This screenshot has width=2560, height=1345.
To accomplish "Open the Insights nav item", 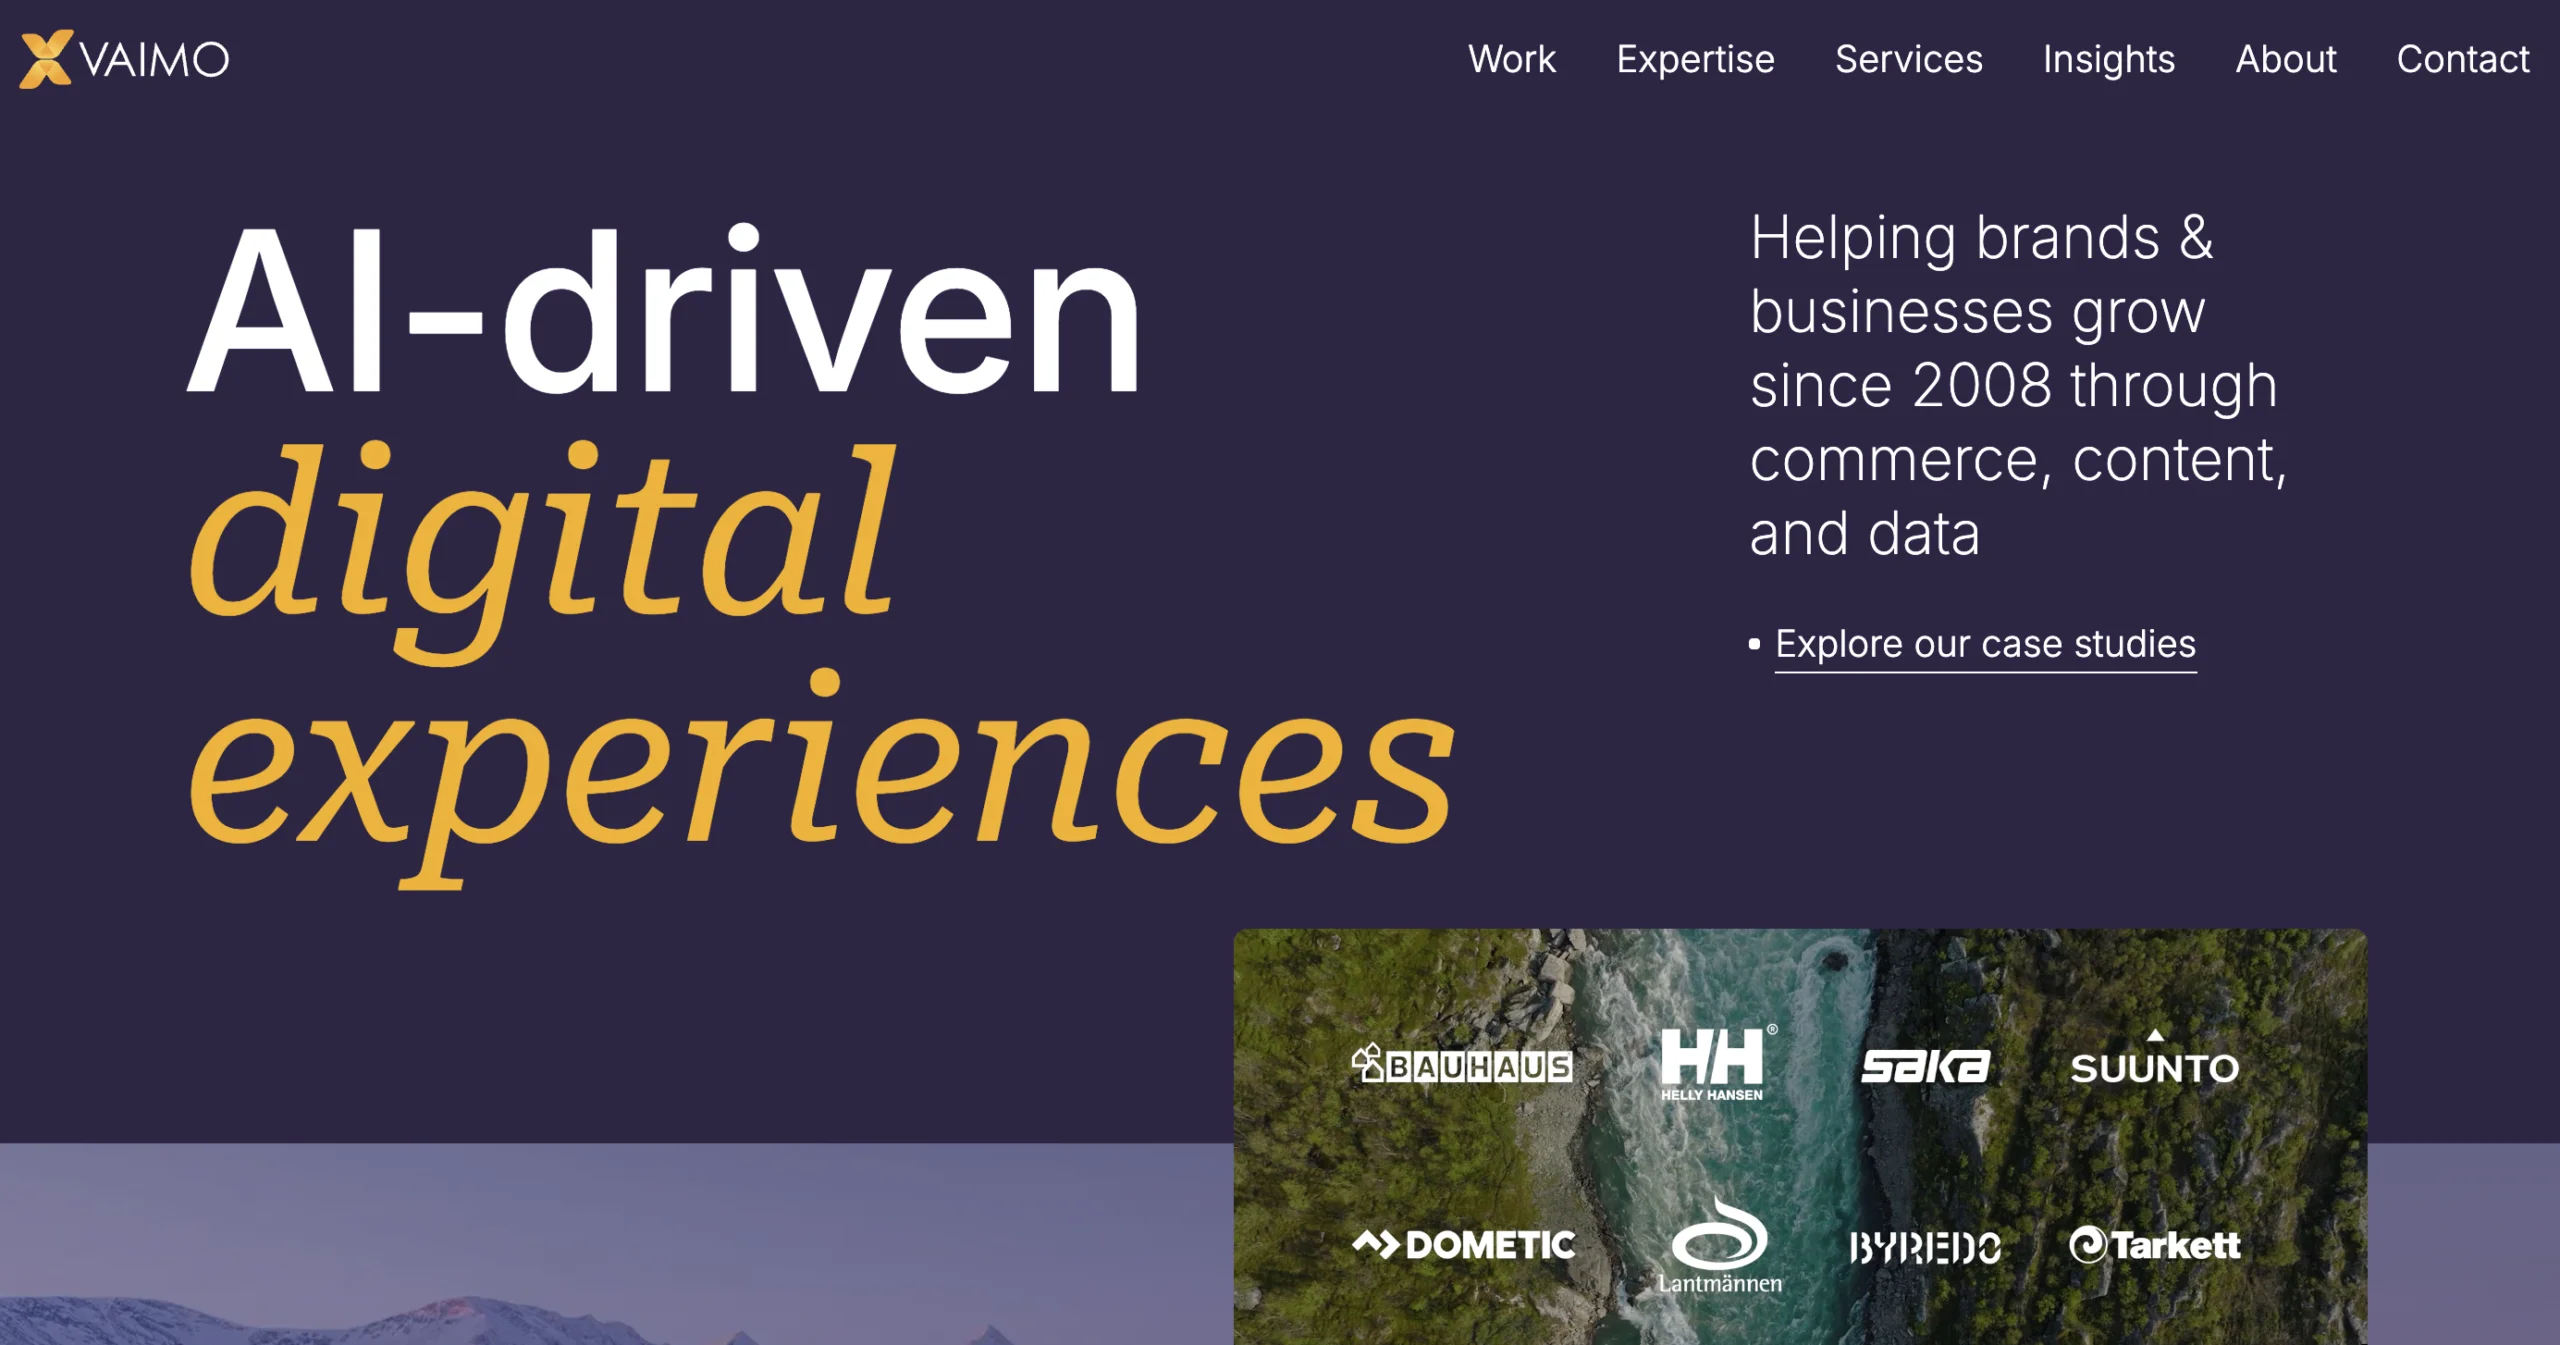I will pyautogui.click(x=2108, y=59).
